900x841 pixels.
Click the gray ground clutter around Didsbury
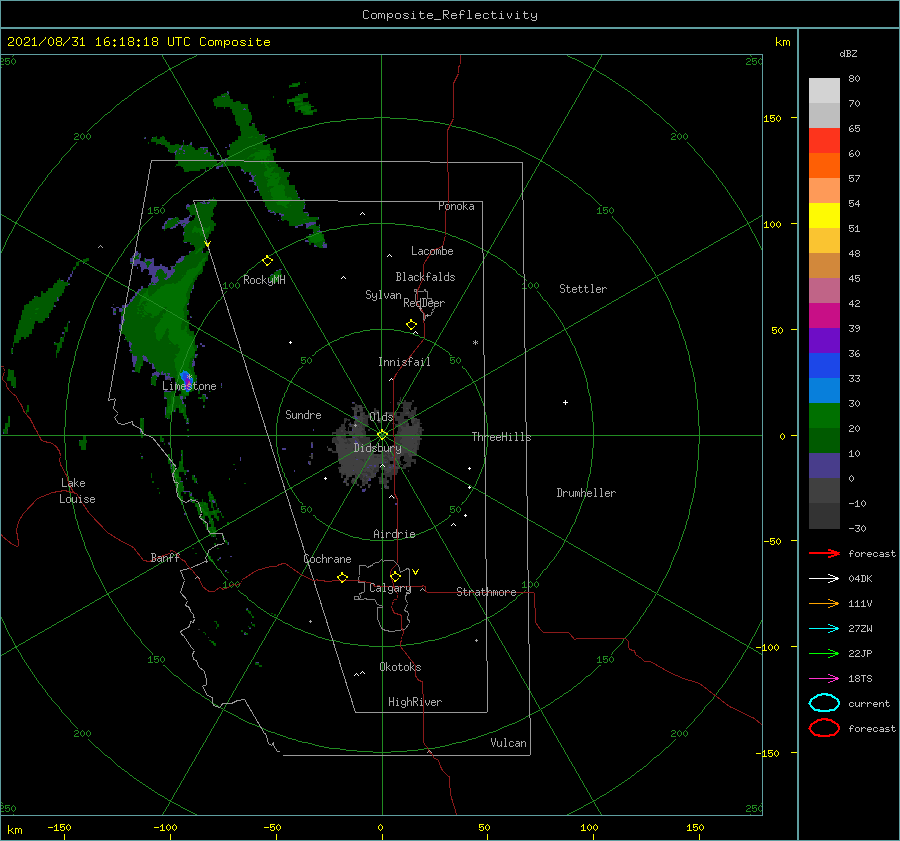(x=378, y=445)
